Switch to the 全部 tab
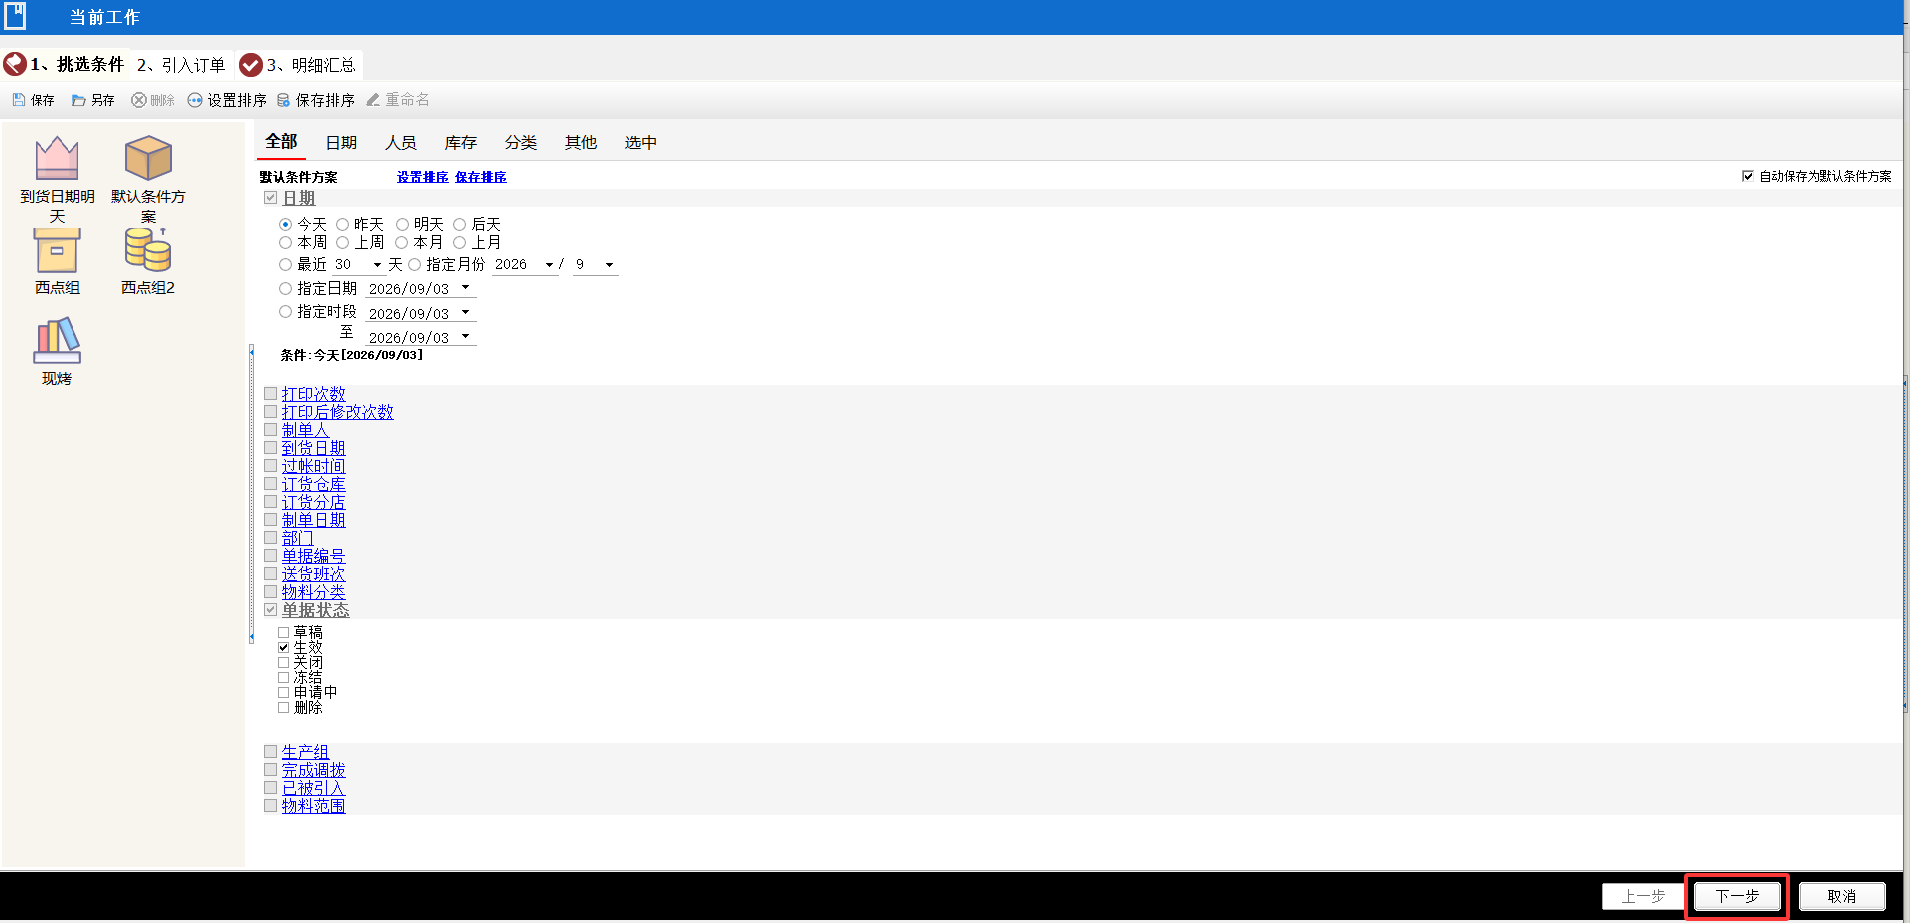Screen dimensions: 1910x923 (281, 142)
